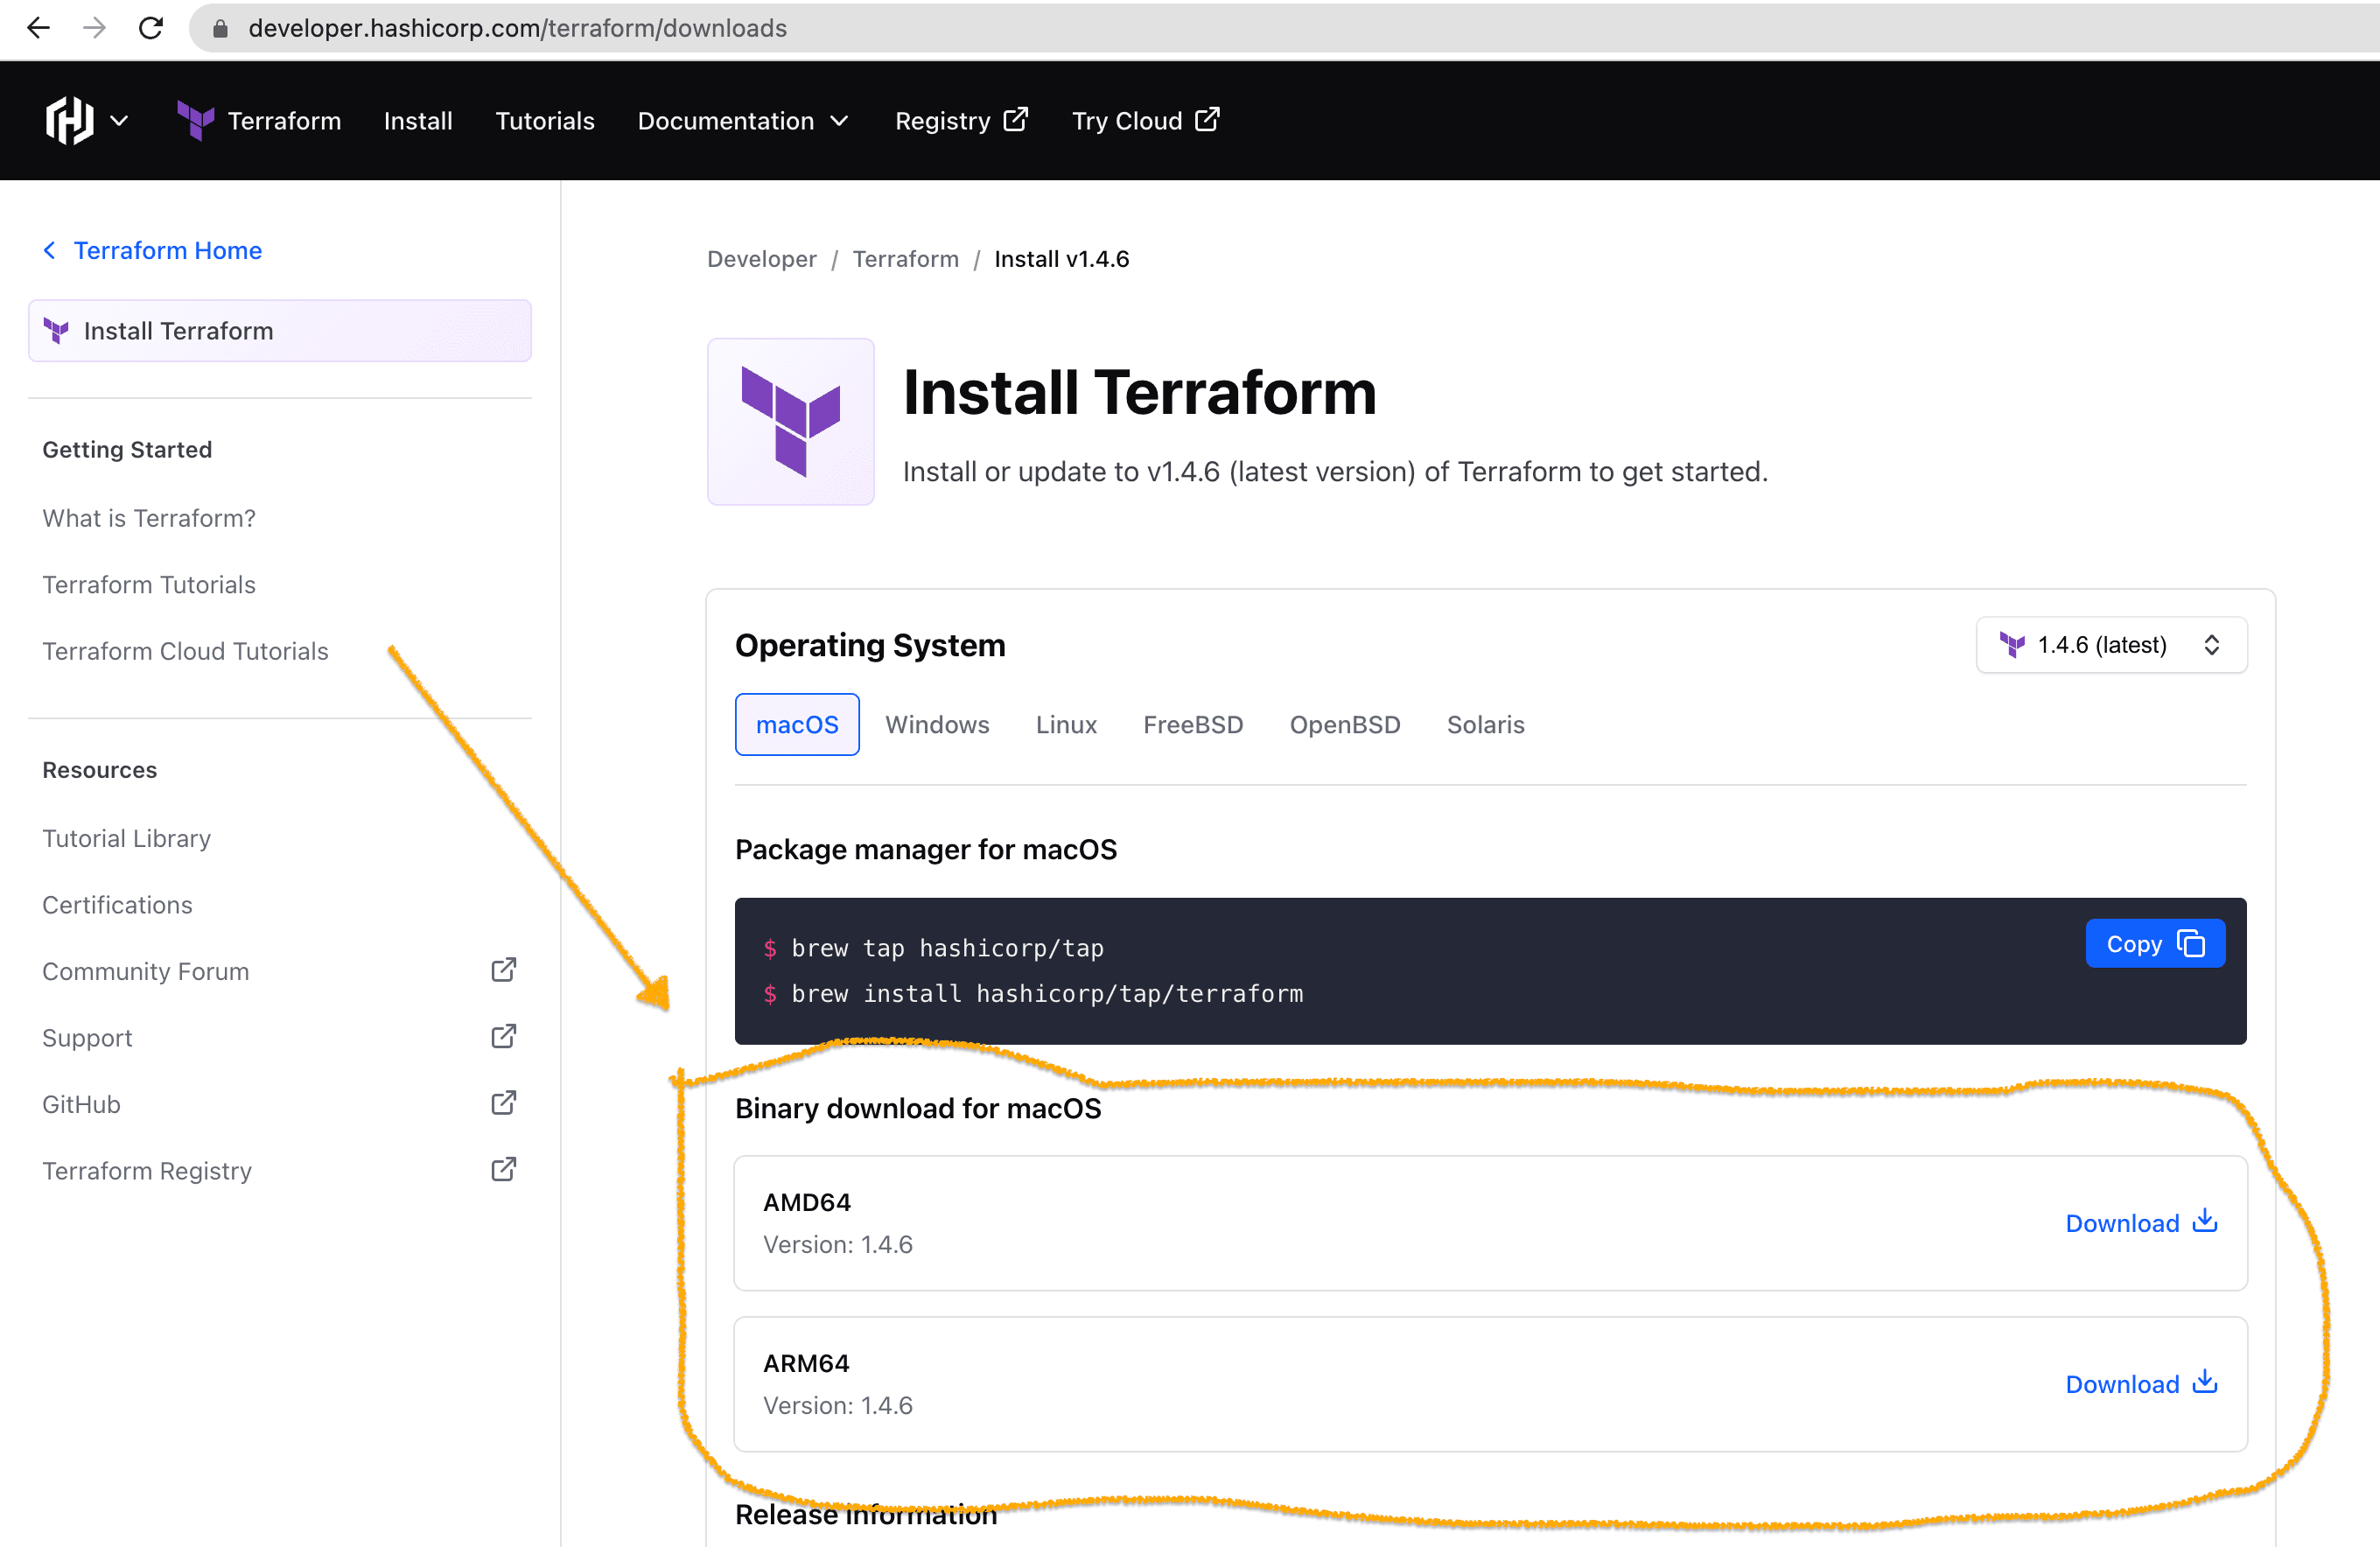Viewport: 2380px width, 1547px height.
Task: Expand chevron next to HashiCorp logo
Action: 119,121
